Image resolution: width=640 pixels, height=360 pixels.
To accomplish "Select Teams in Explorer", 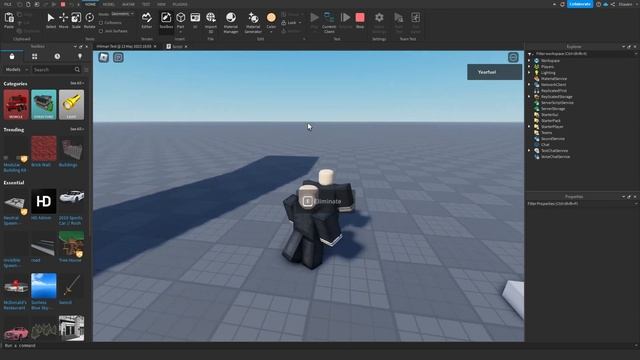I will (546, 133).
